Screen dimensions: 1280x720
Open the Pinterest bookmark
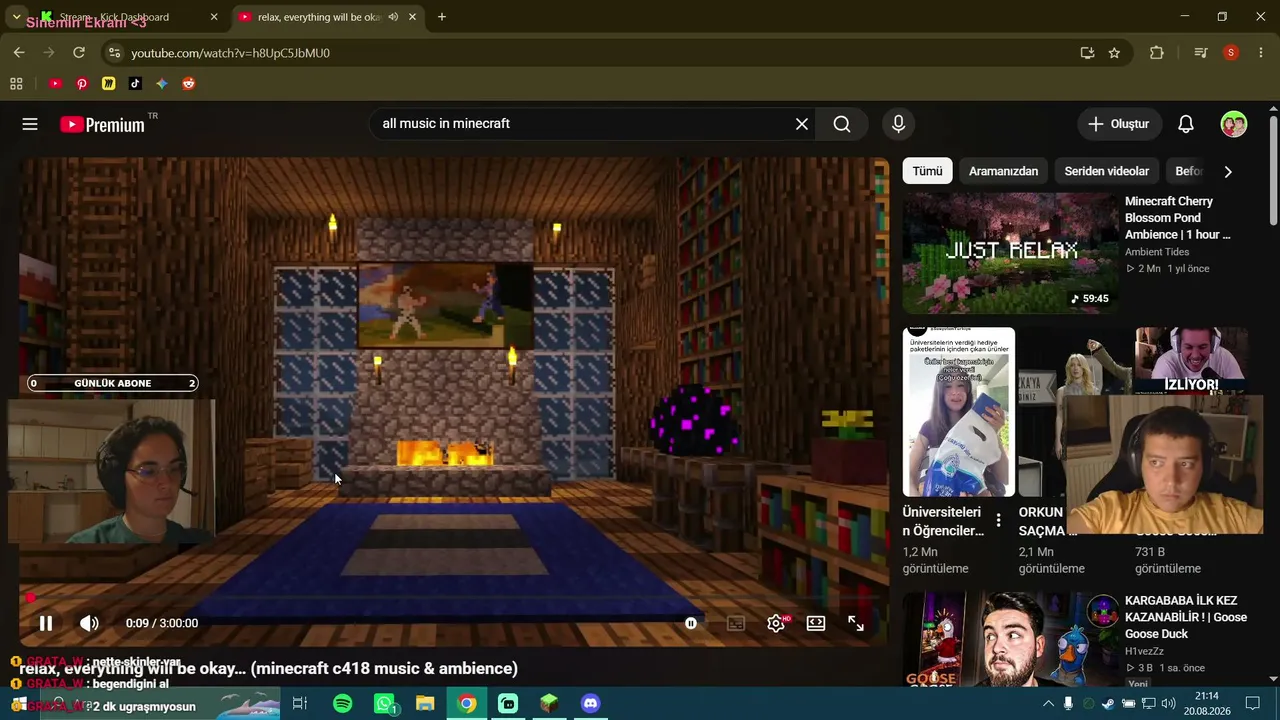pyautogui.click(x=82, y=84)
